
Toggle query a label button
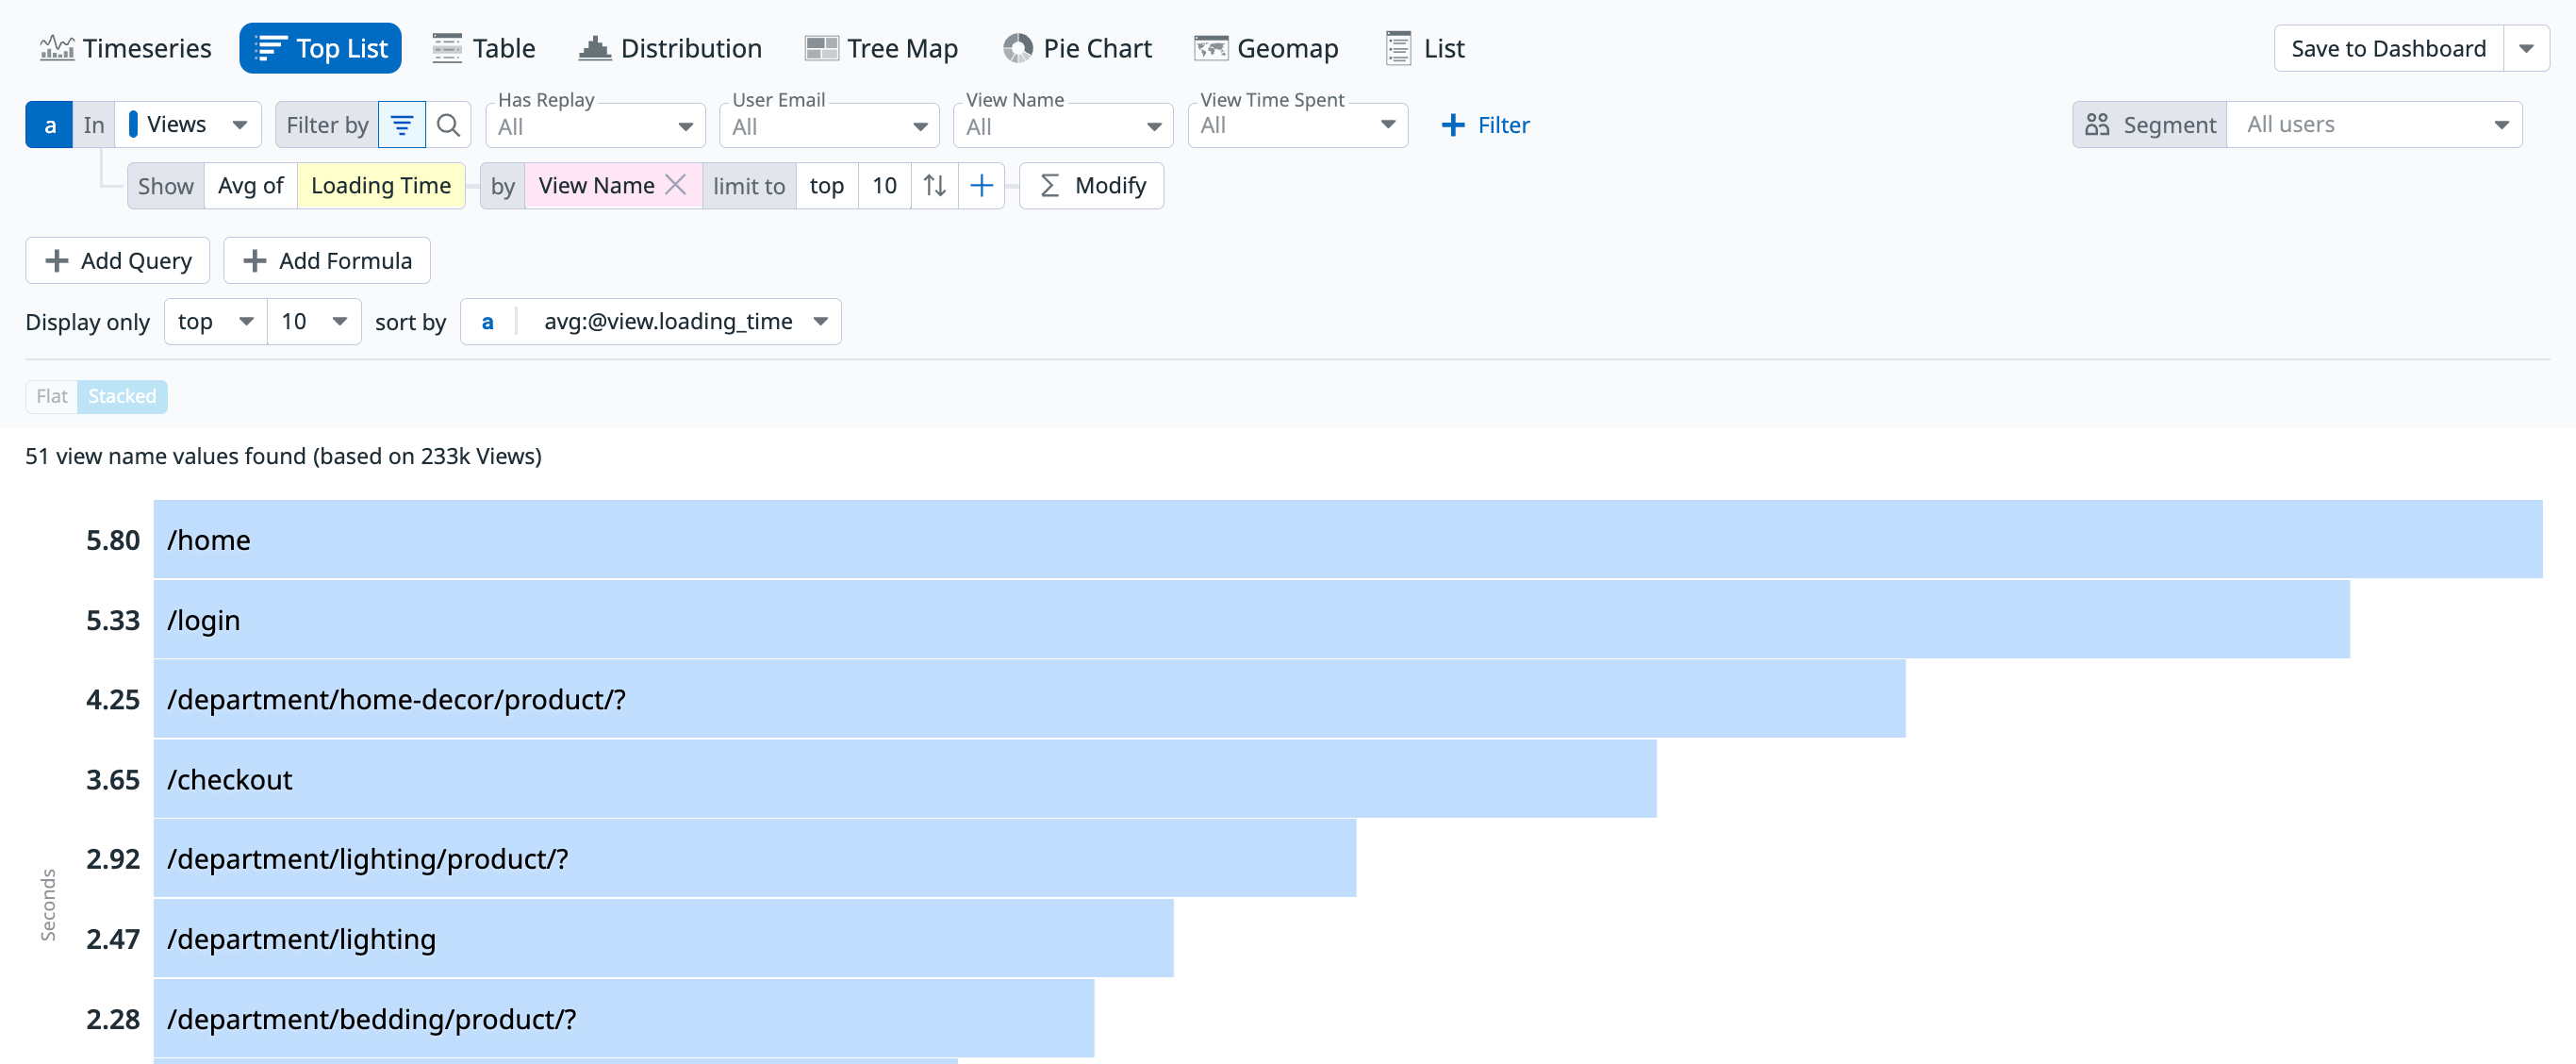pos(49,125)
